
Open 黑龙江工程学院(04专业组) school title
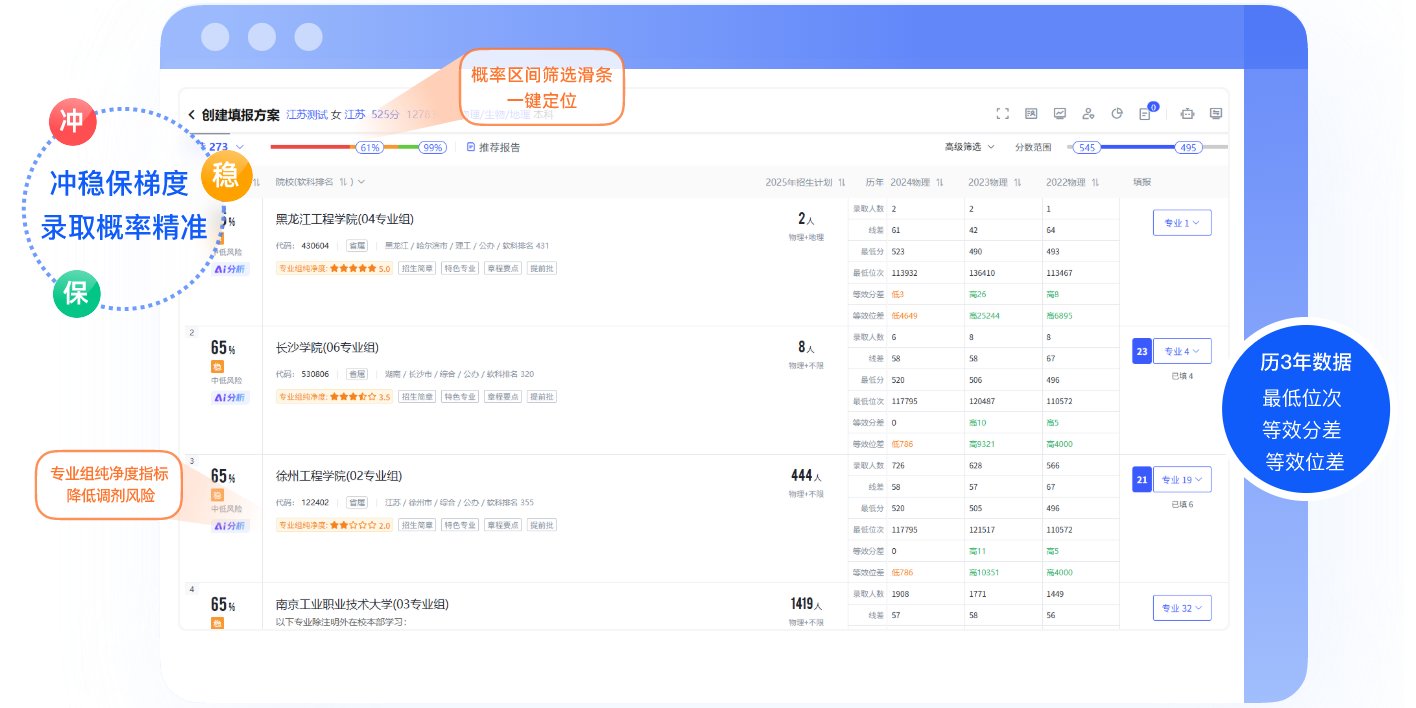point(345,219)
